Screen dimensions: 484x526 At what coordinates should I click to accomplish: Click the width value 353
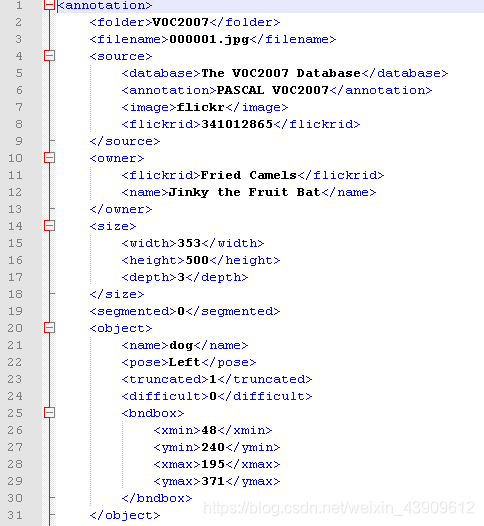(x=189, y=243)
